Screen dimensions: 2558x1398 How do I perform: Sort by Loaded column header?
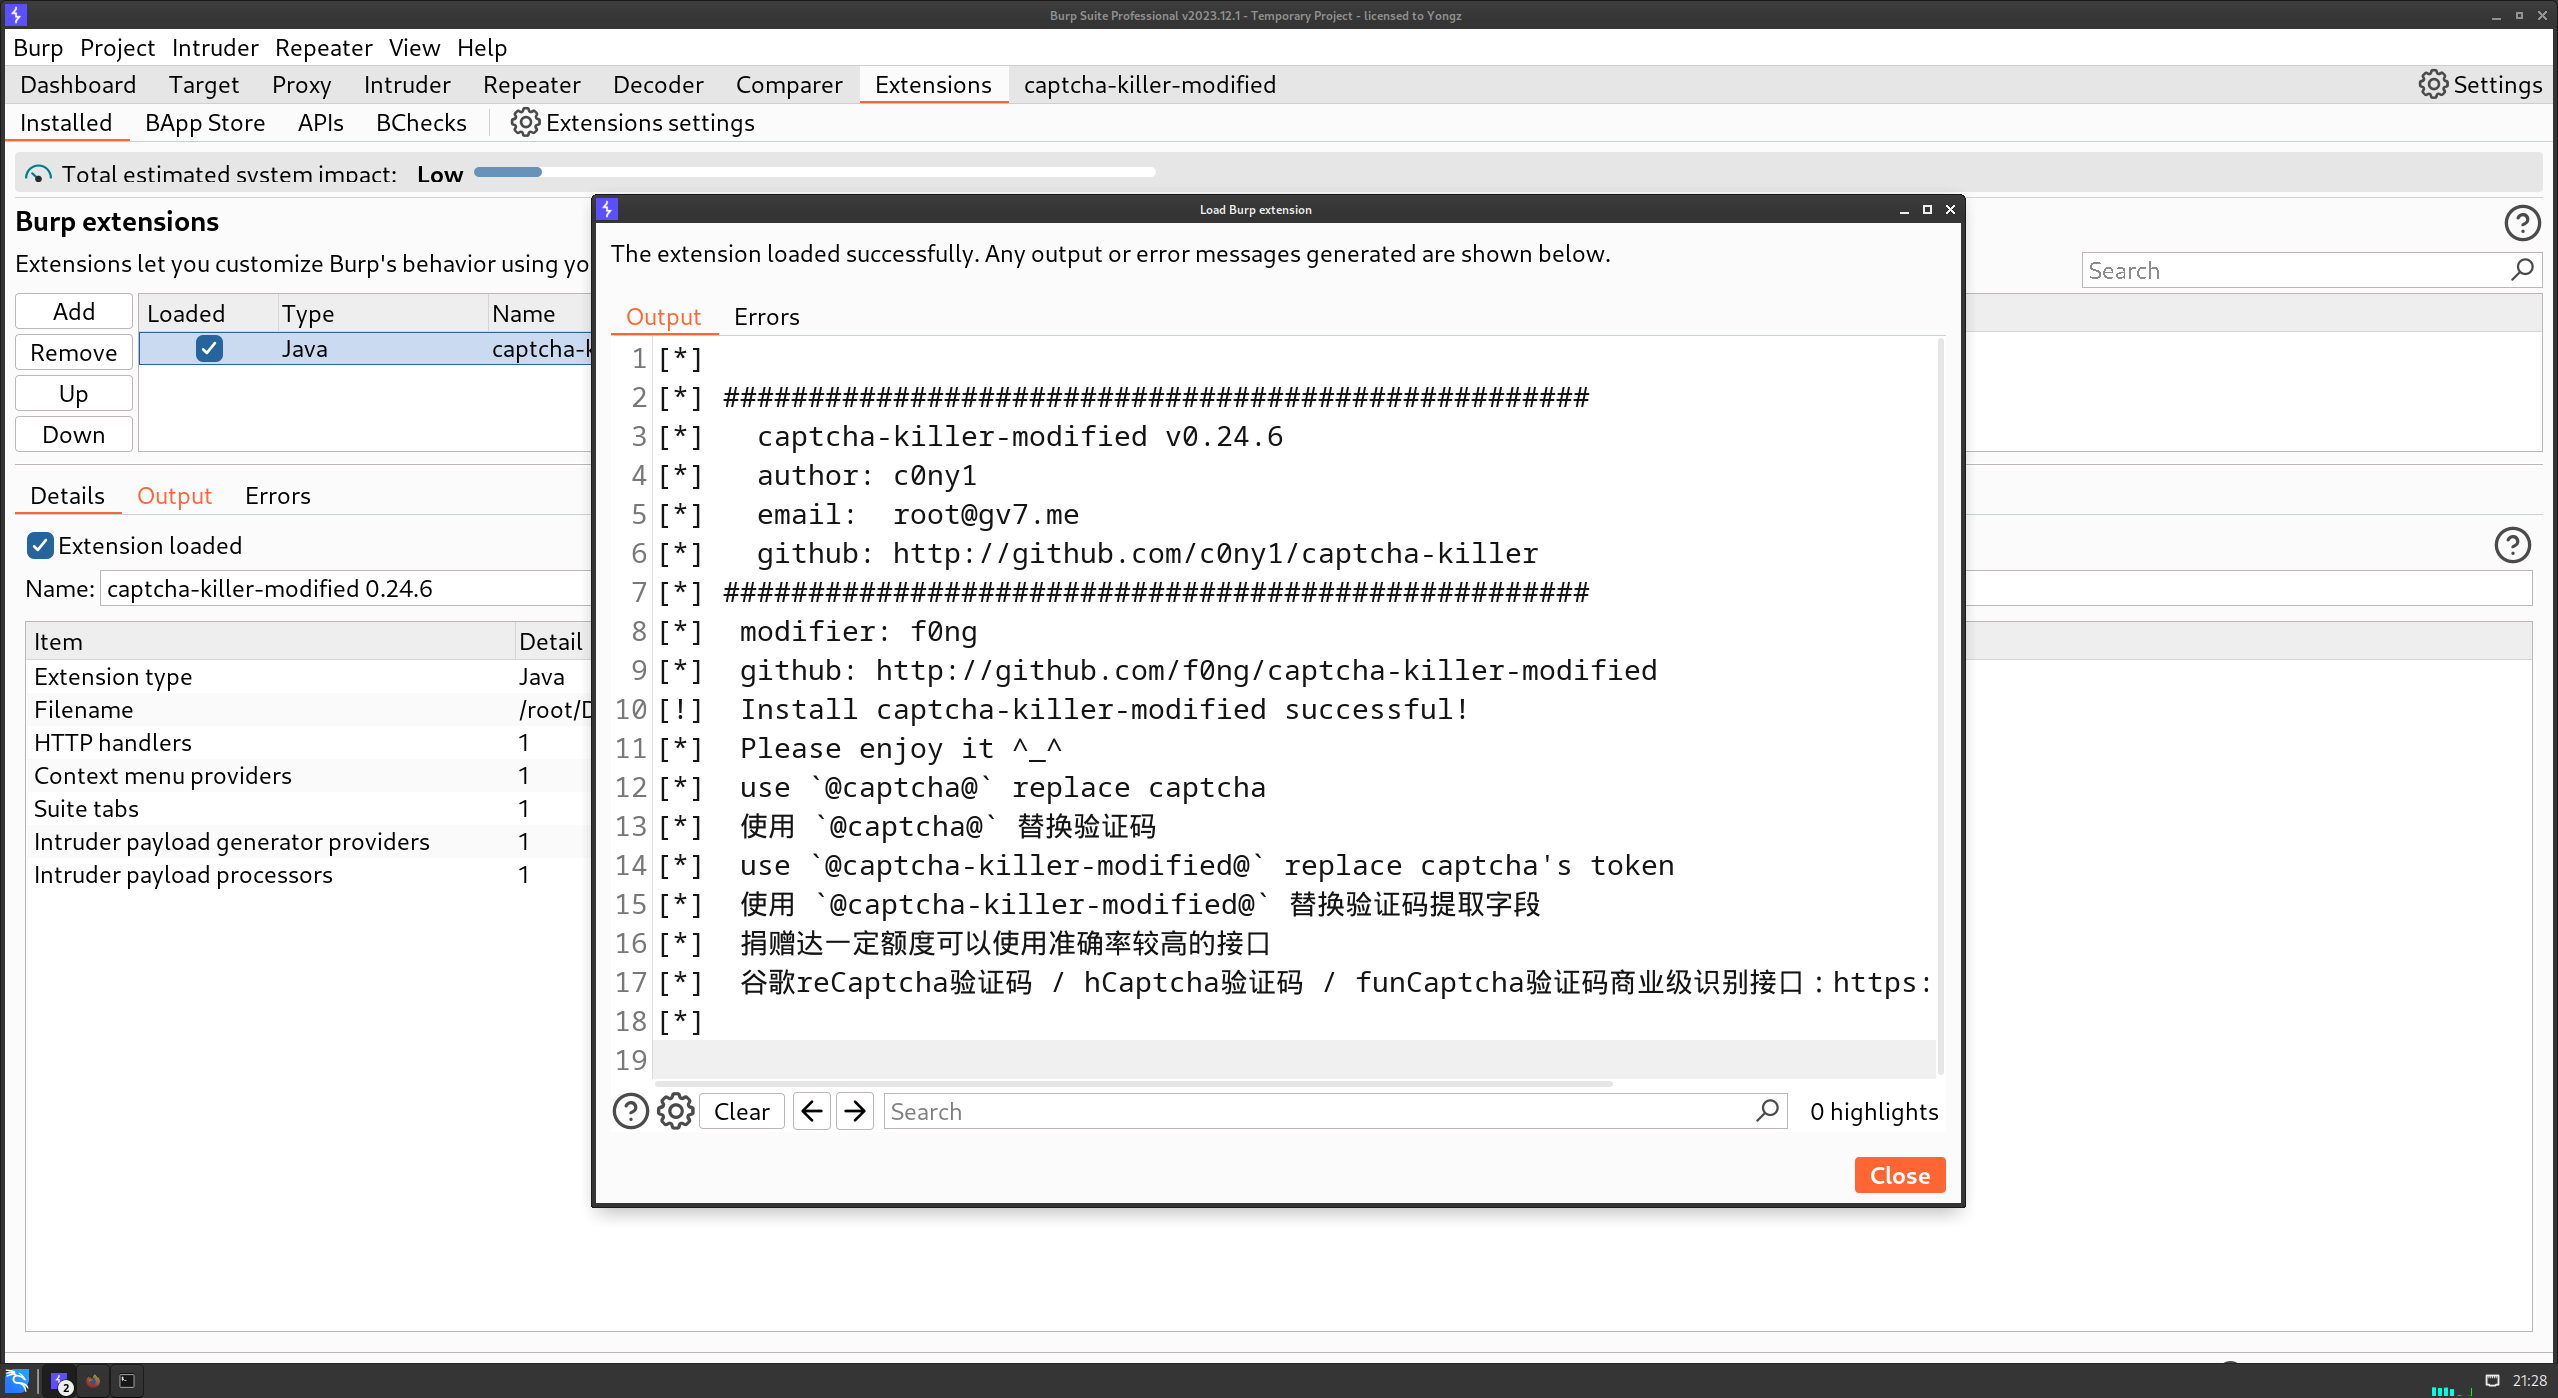tap(208, 313)
